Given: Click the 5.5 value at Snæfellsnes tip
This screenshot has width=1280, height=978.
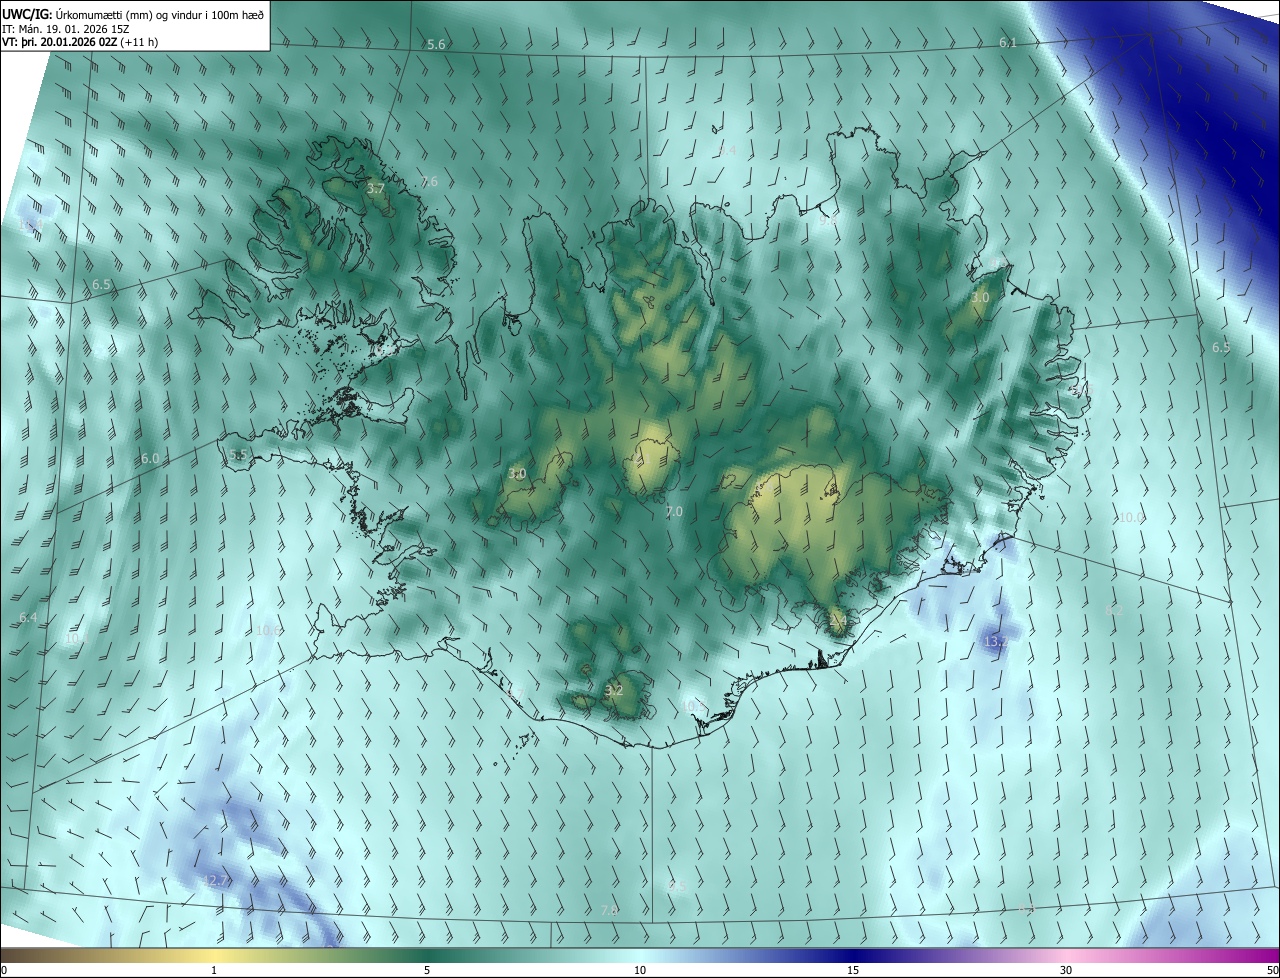Looking at the screenshot, I should (238, 454).
